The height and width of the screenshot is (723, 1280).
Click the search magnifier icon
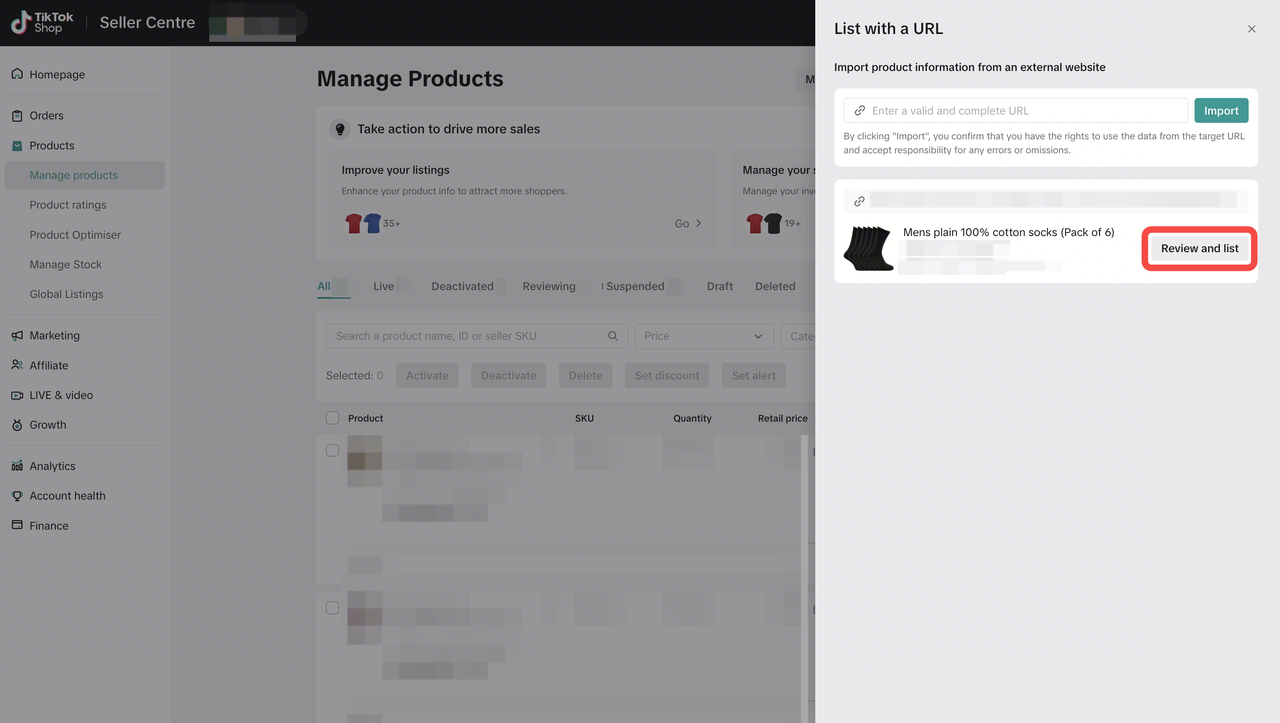(x=613, y=336)
